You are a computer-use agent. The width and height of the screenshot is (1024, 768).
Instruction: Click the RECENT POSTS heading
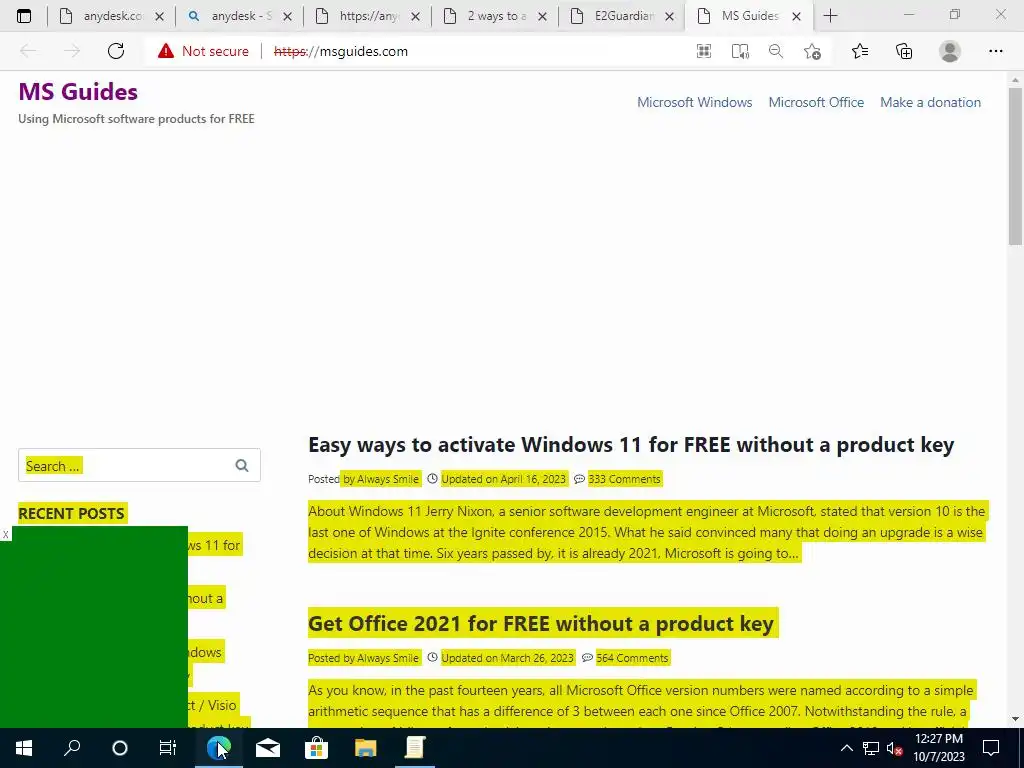pos(71,514)
